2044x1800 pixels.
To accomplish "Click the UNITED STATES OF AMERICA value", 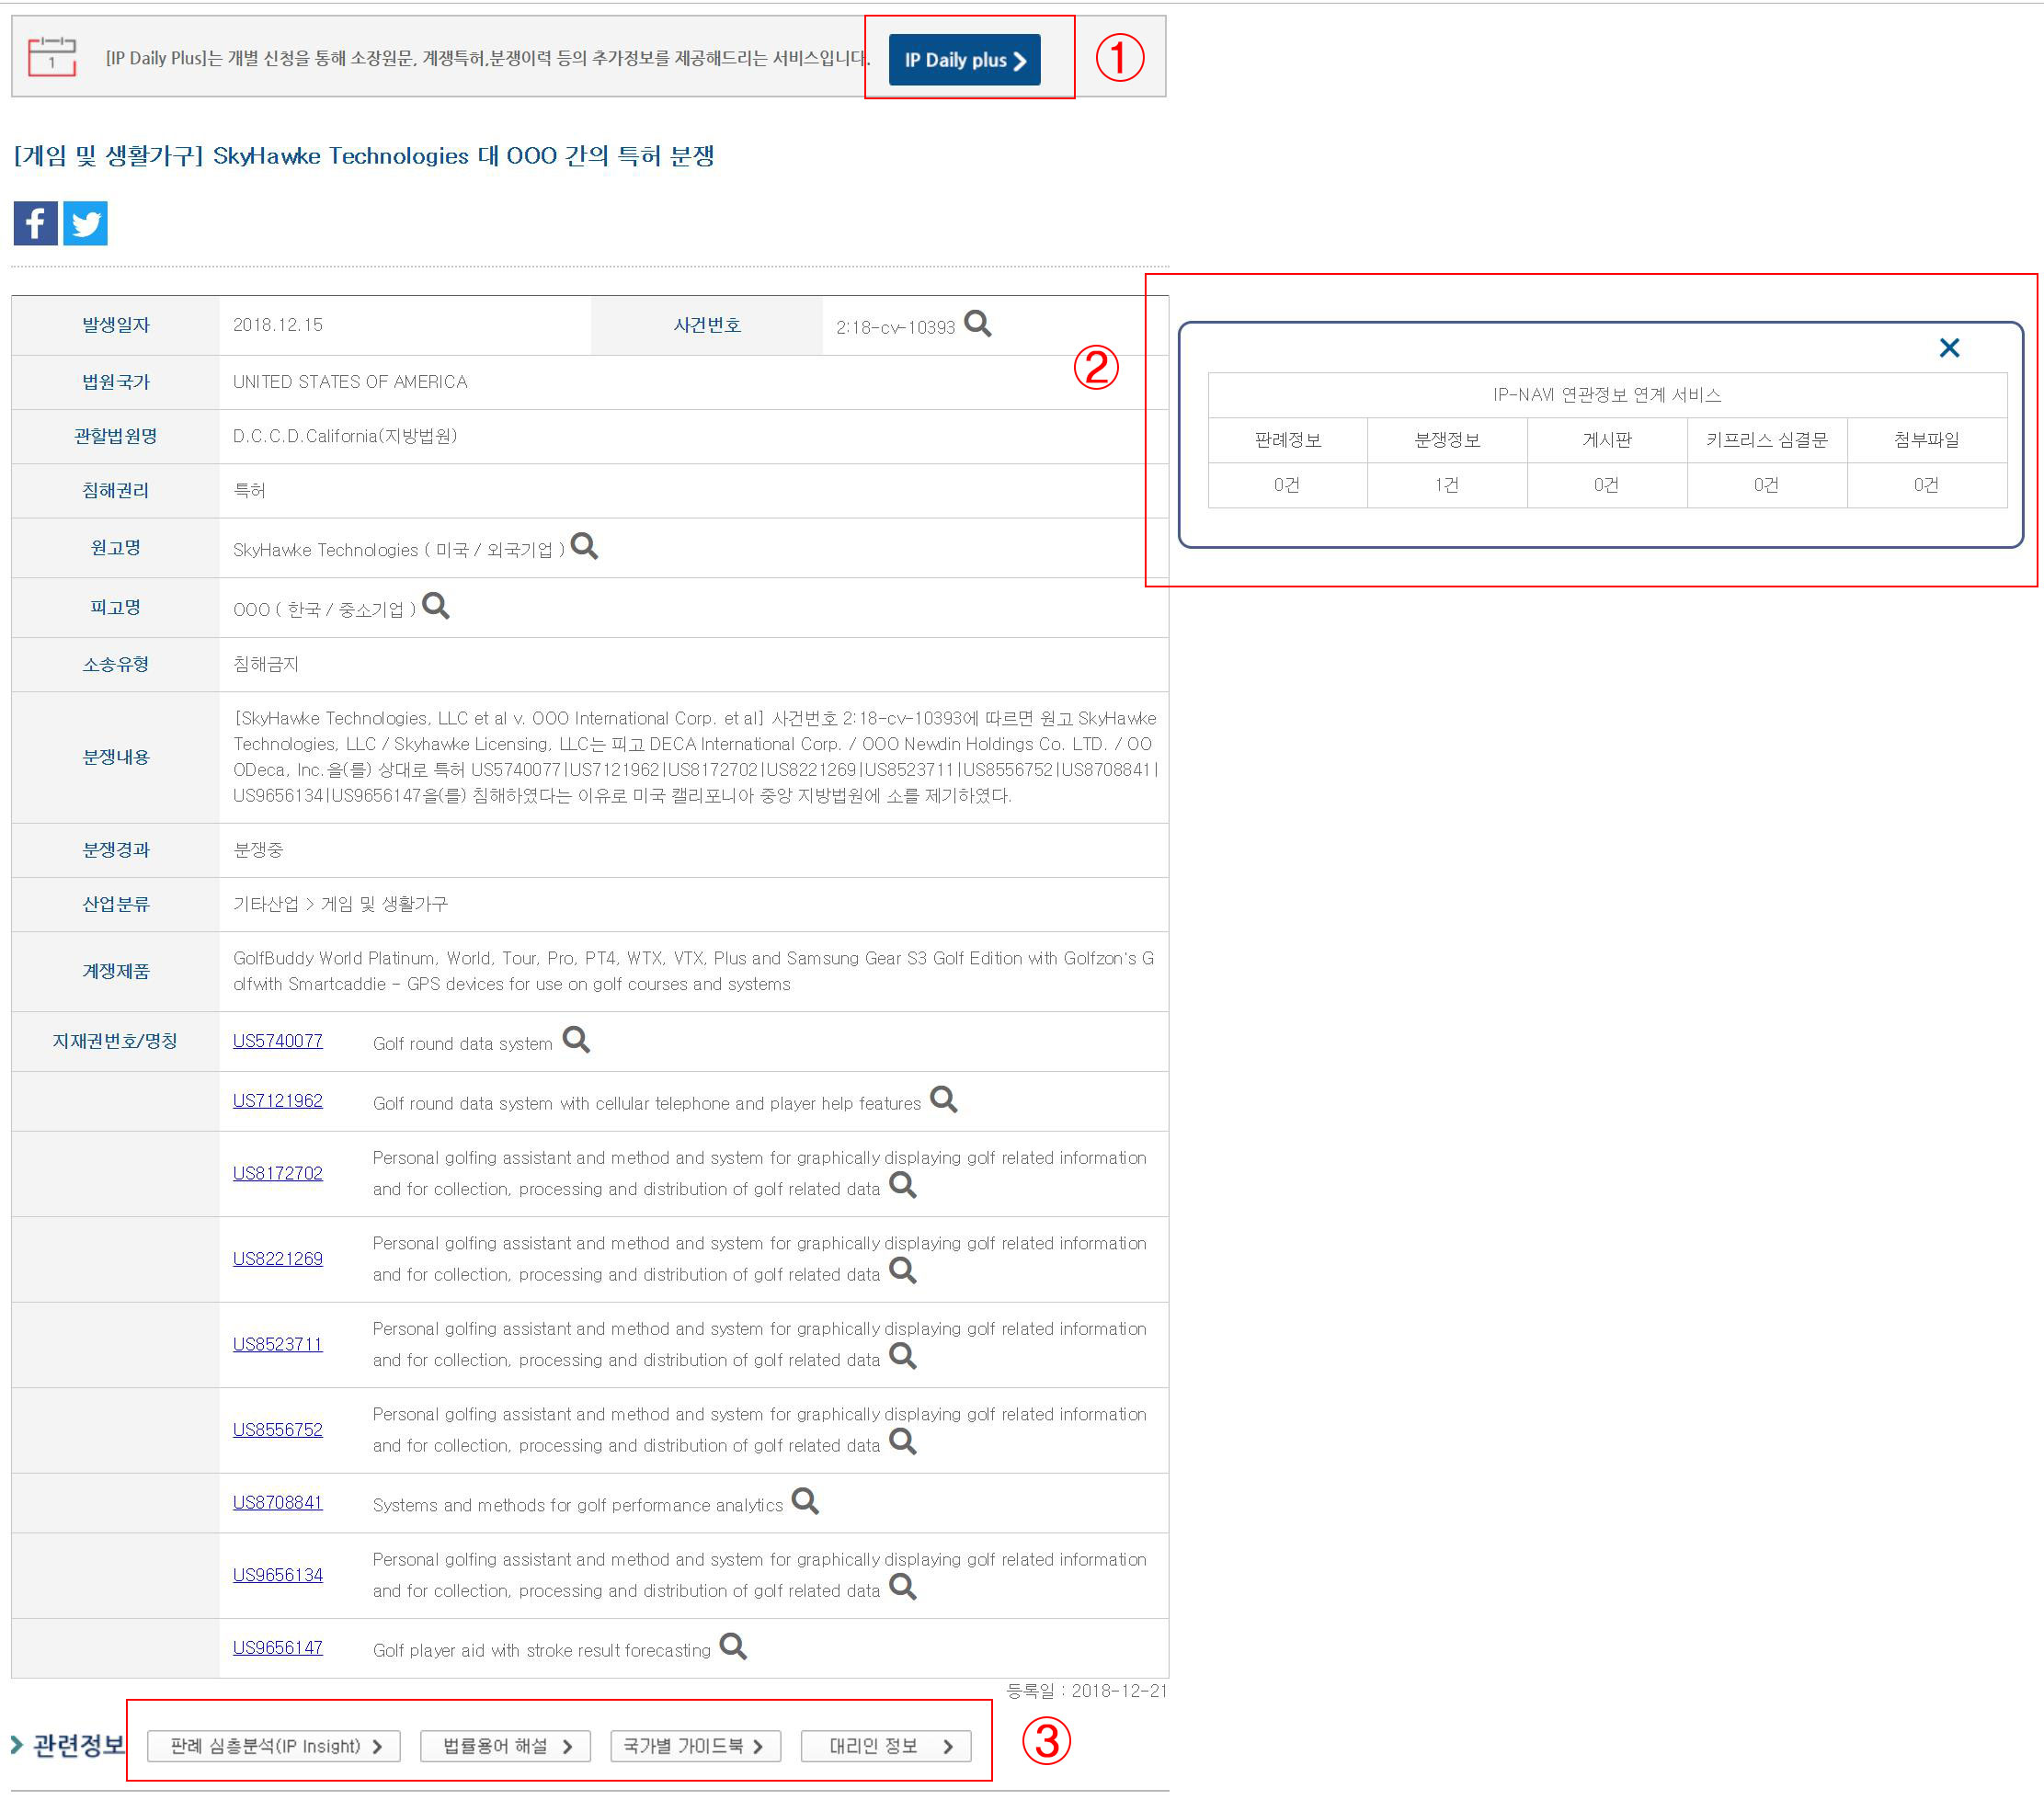I will coord(350,382).
